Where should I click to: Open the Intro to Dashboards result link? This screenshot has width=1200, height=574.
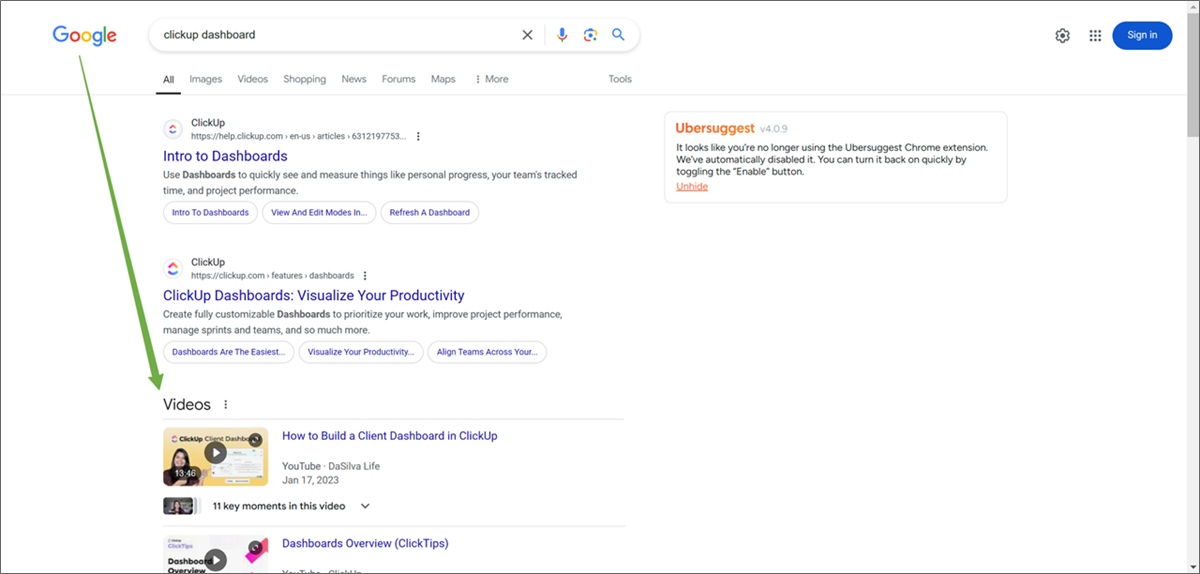click(225, 156)
